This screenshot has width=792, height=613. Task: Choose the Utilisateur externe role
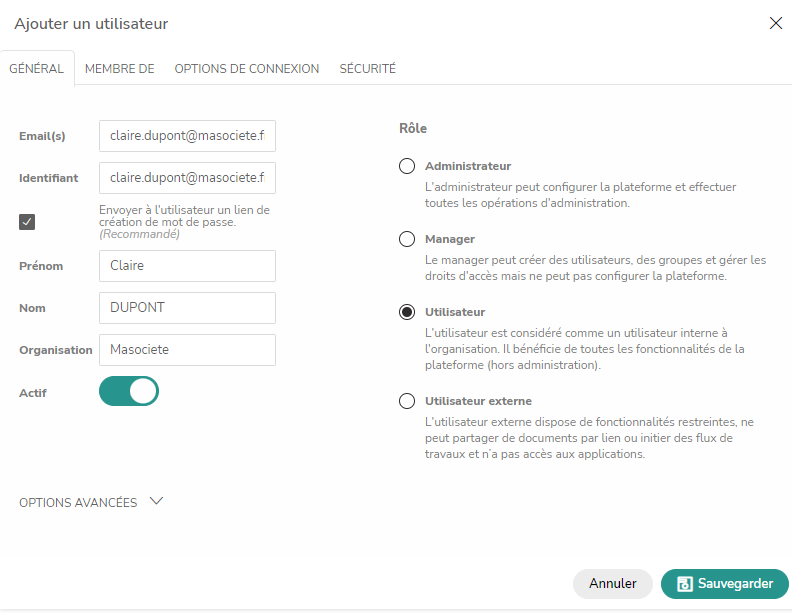point(407,401)
